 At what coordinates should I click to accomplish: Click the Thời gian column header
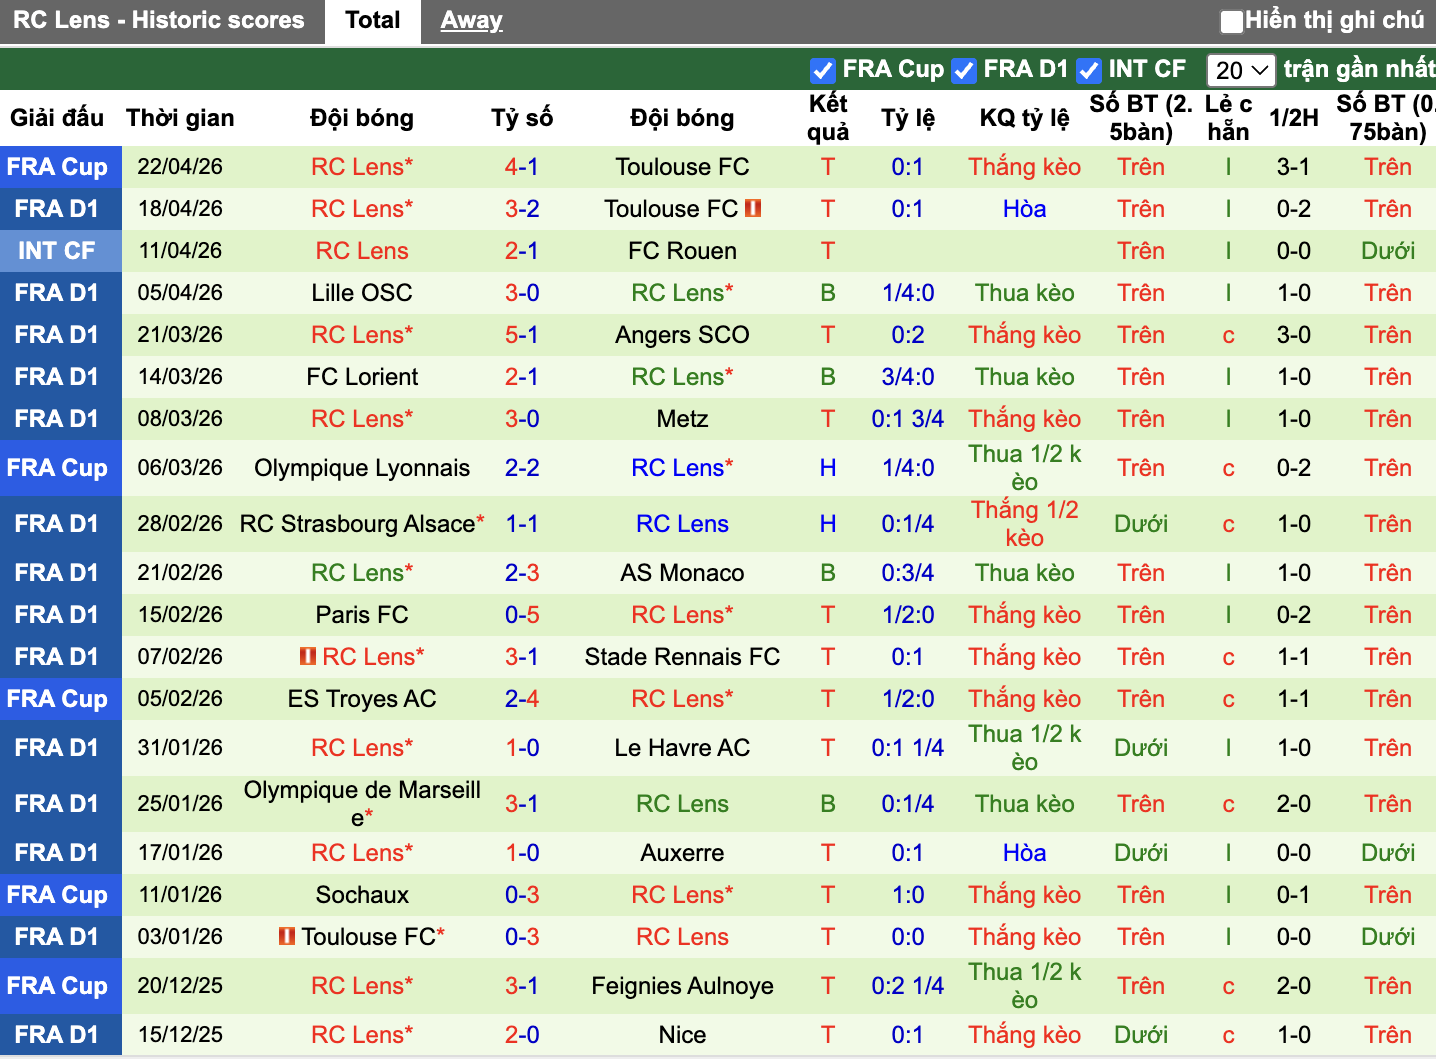180,118
